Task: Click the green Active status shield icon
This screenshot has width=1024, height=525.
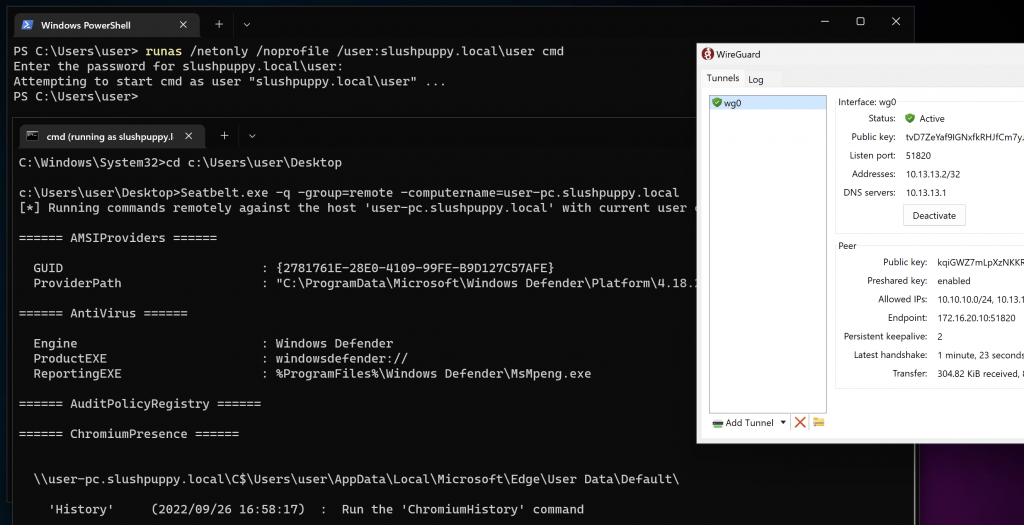Action: (x=910, y=118)
